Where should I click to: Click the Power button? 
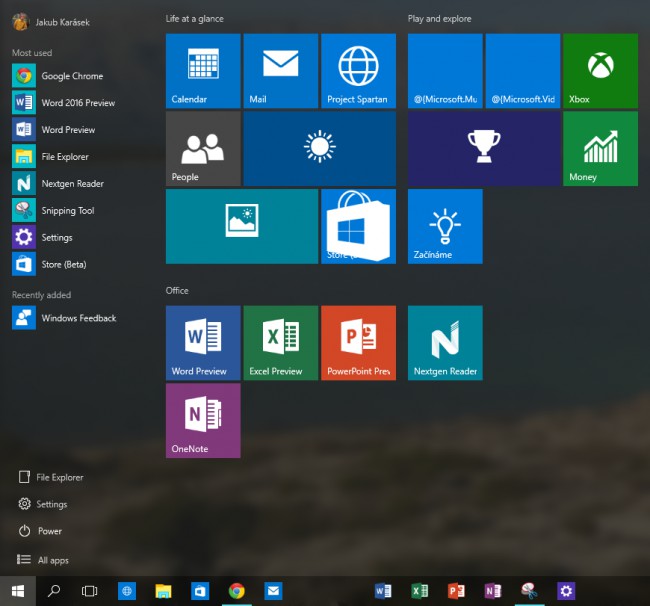[40, 531]
